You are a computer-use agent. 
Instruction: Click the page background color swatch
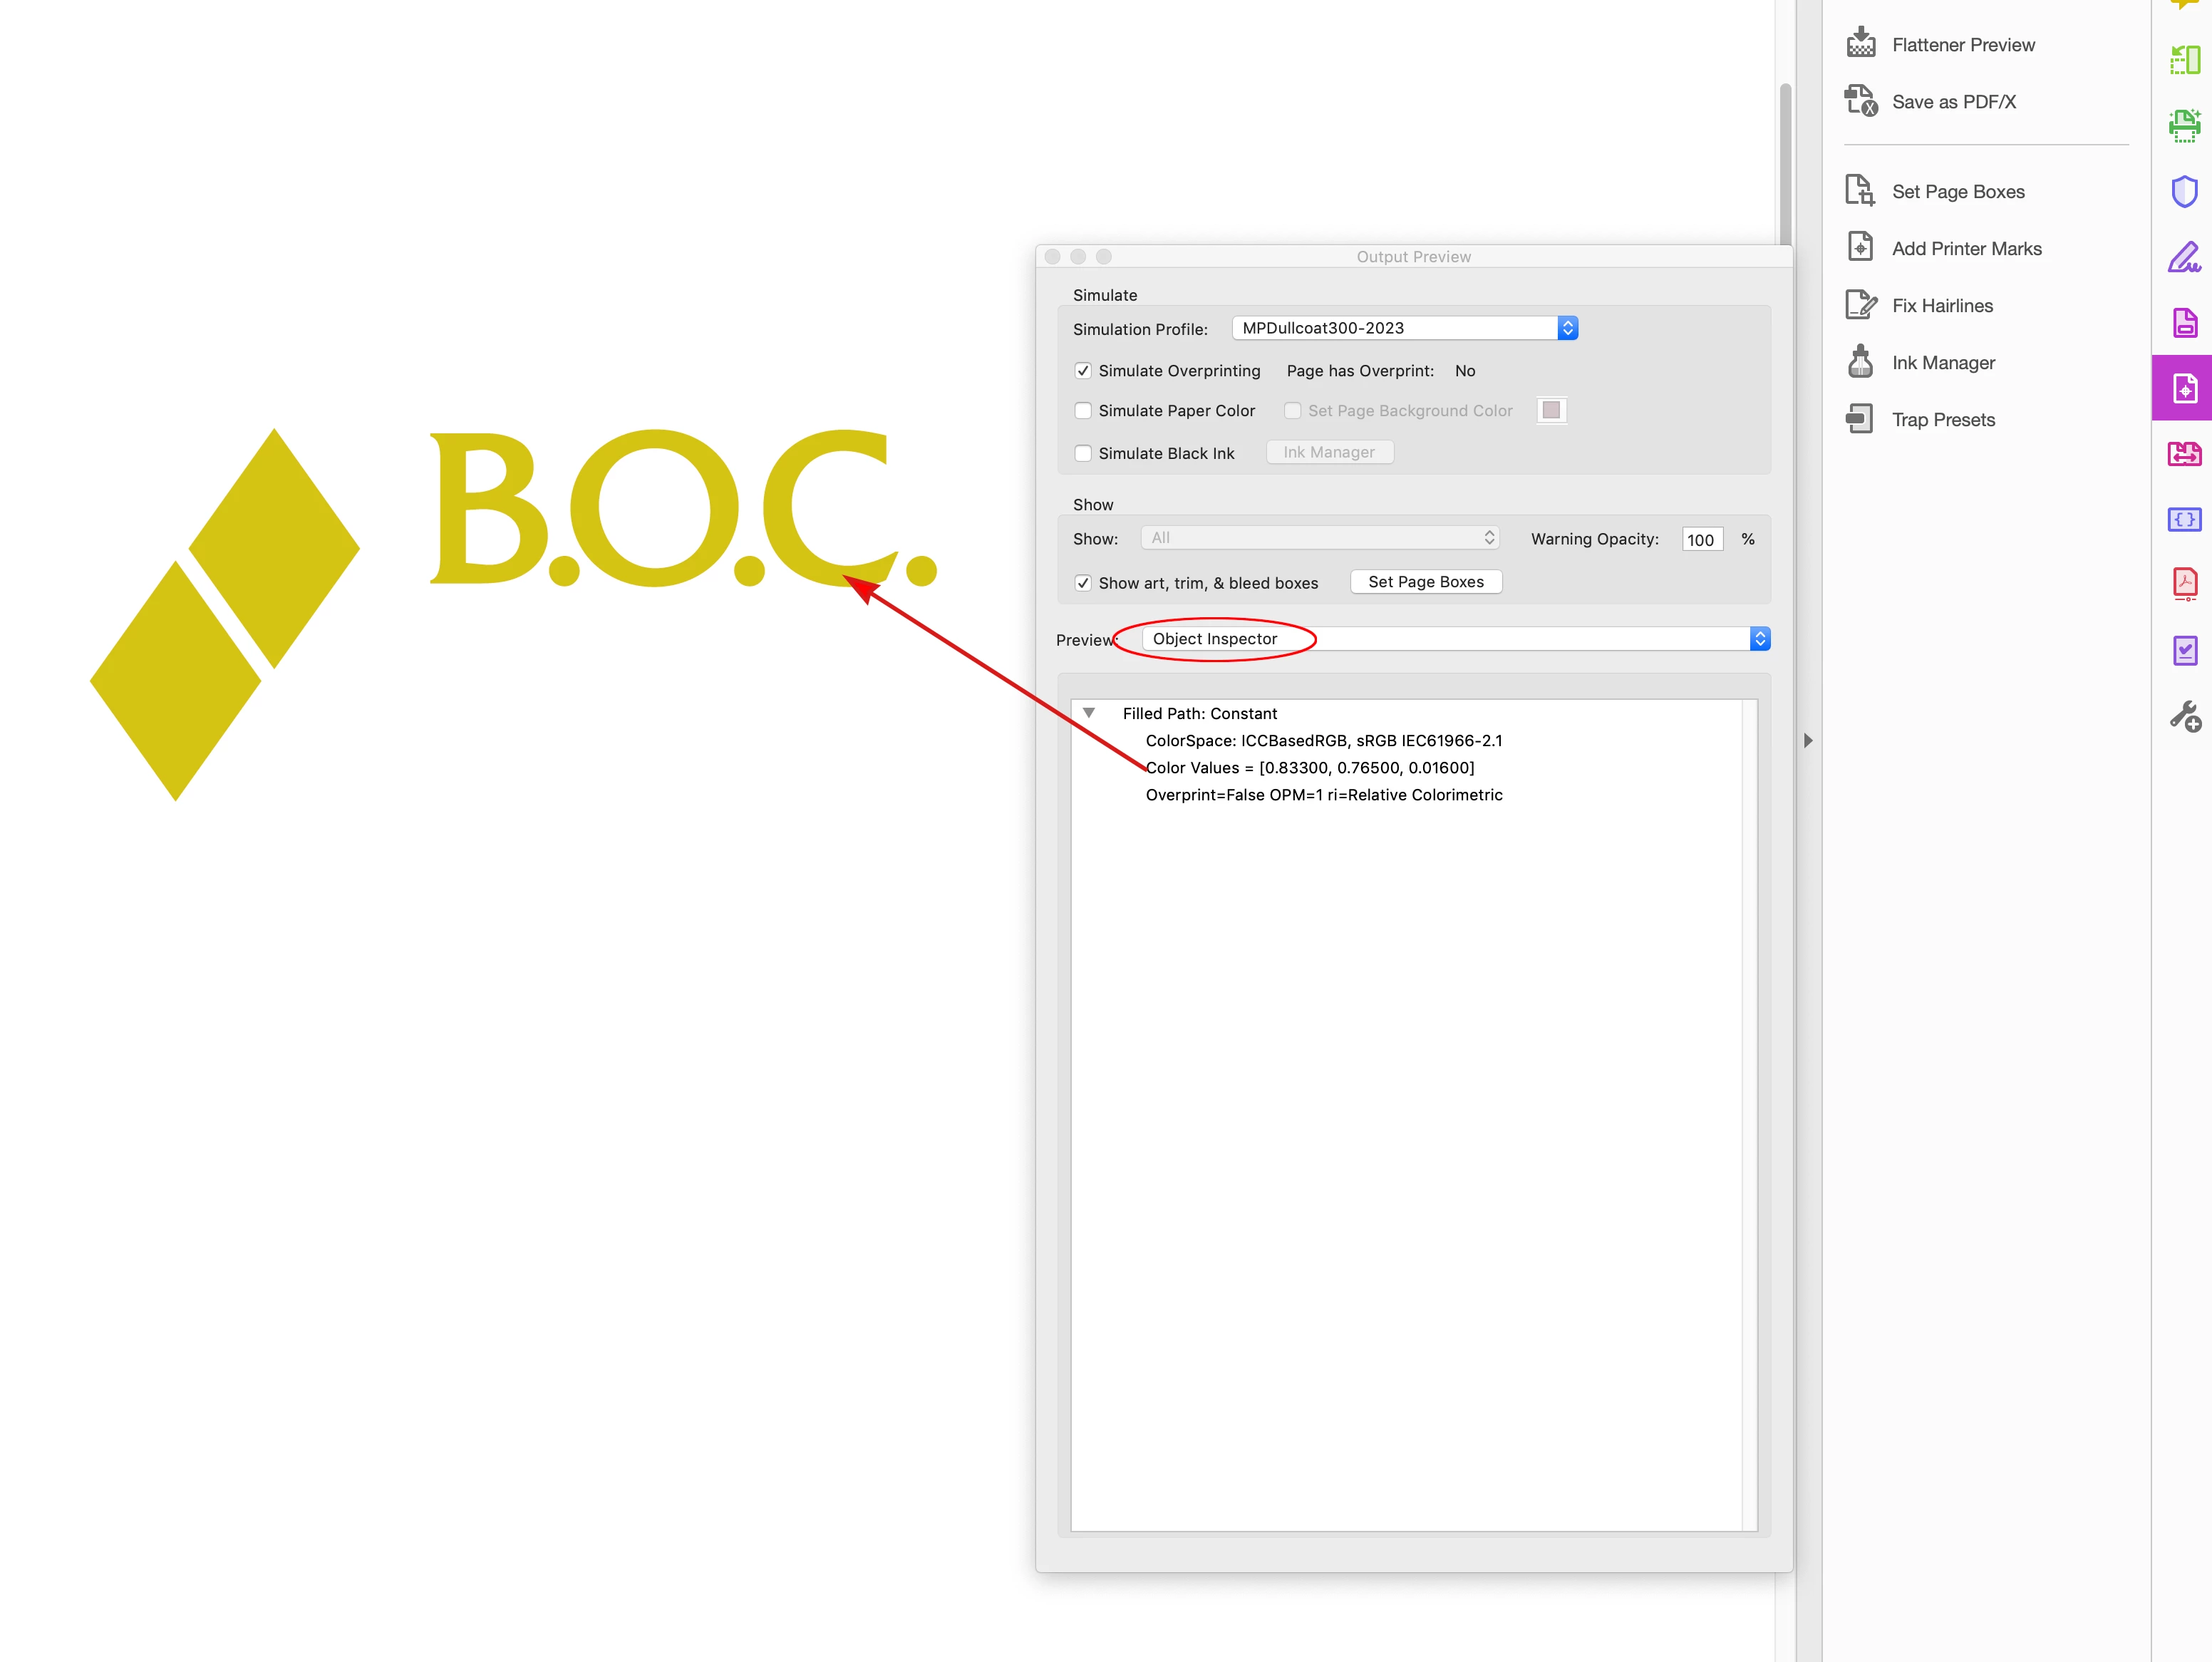(1551, 410)
